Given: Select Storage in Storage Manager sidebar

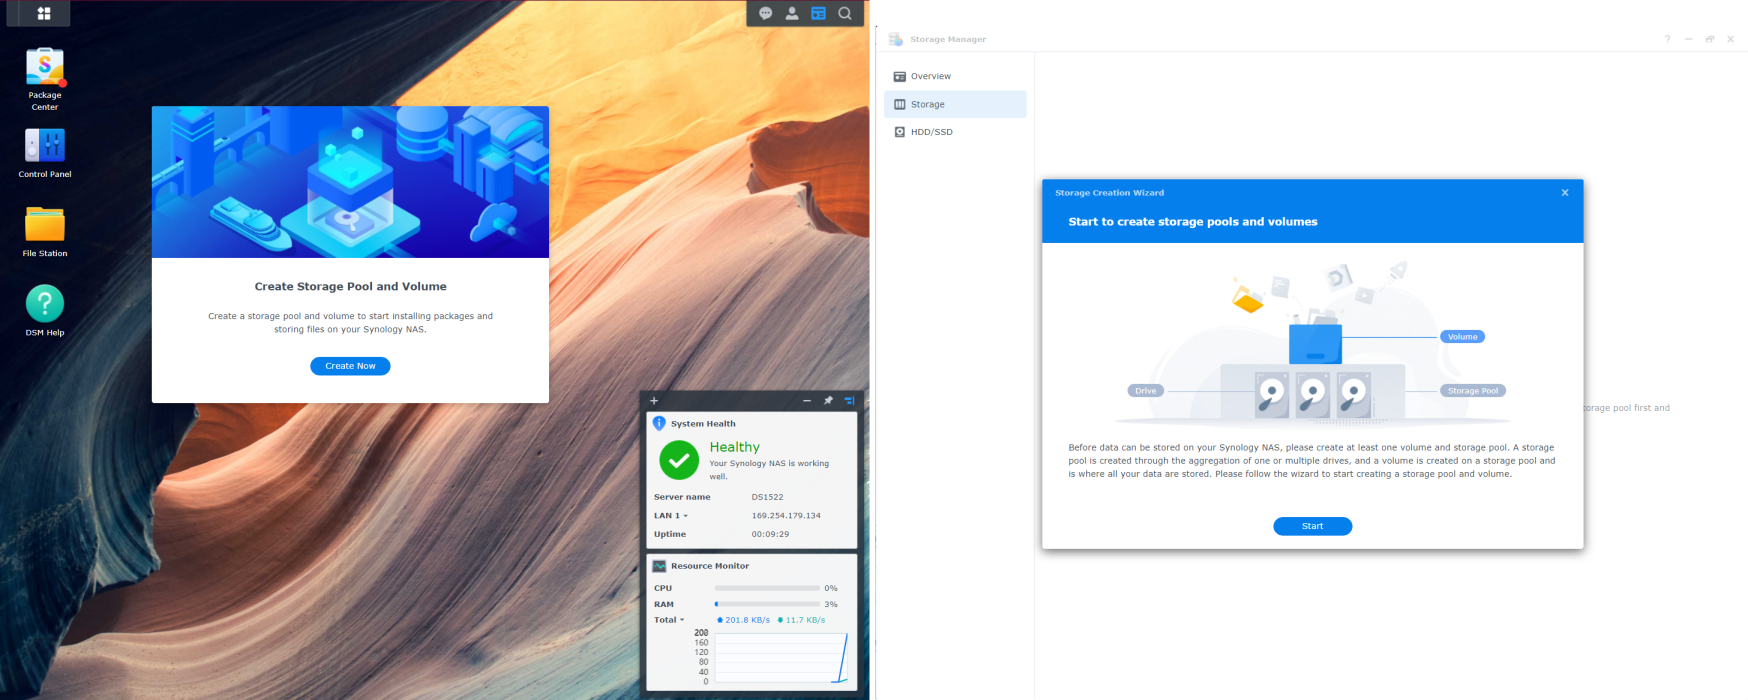Looking at the screenshot, I should [x=955, y=104].
